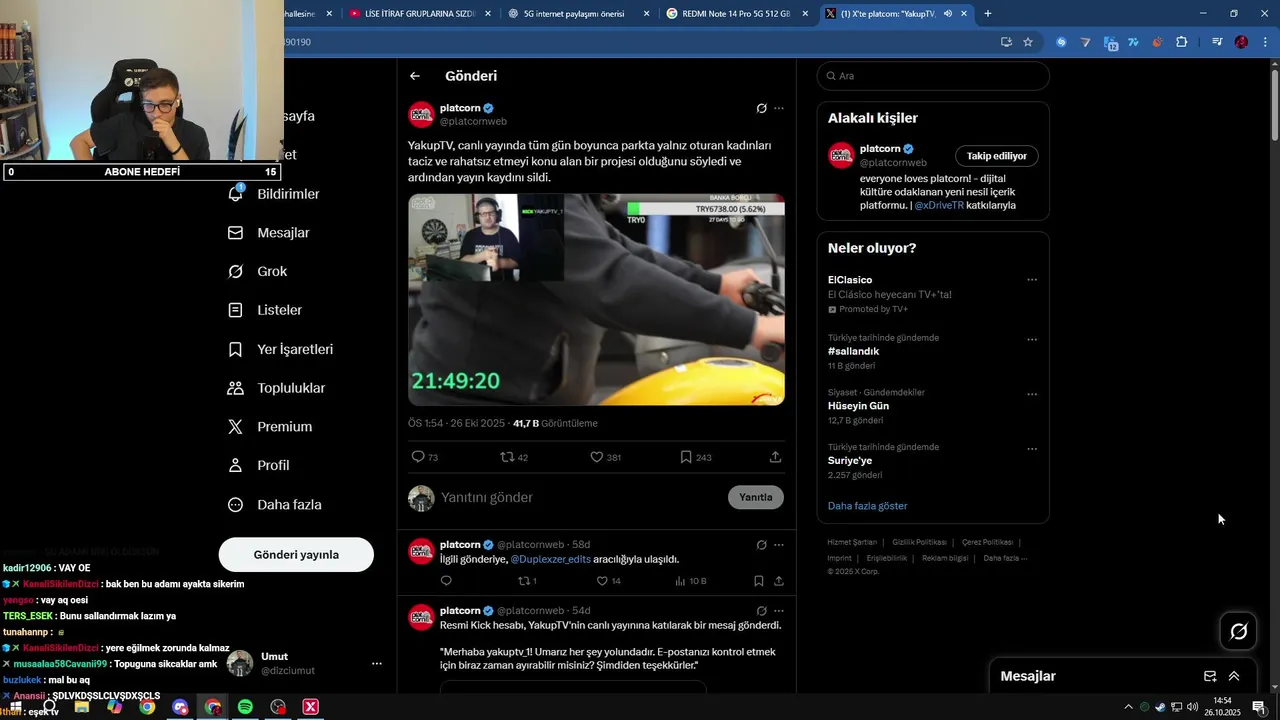Open Spotify from the taskbar
The width and height of the screenshot is (1280, 720).
tap(245, 707)
